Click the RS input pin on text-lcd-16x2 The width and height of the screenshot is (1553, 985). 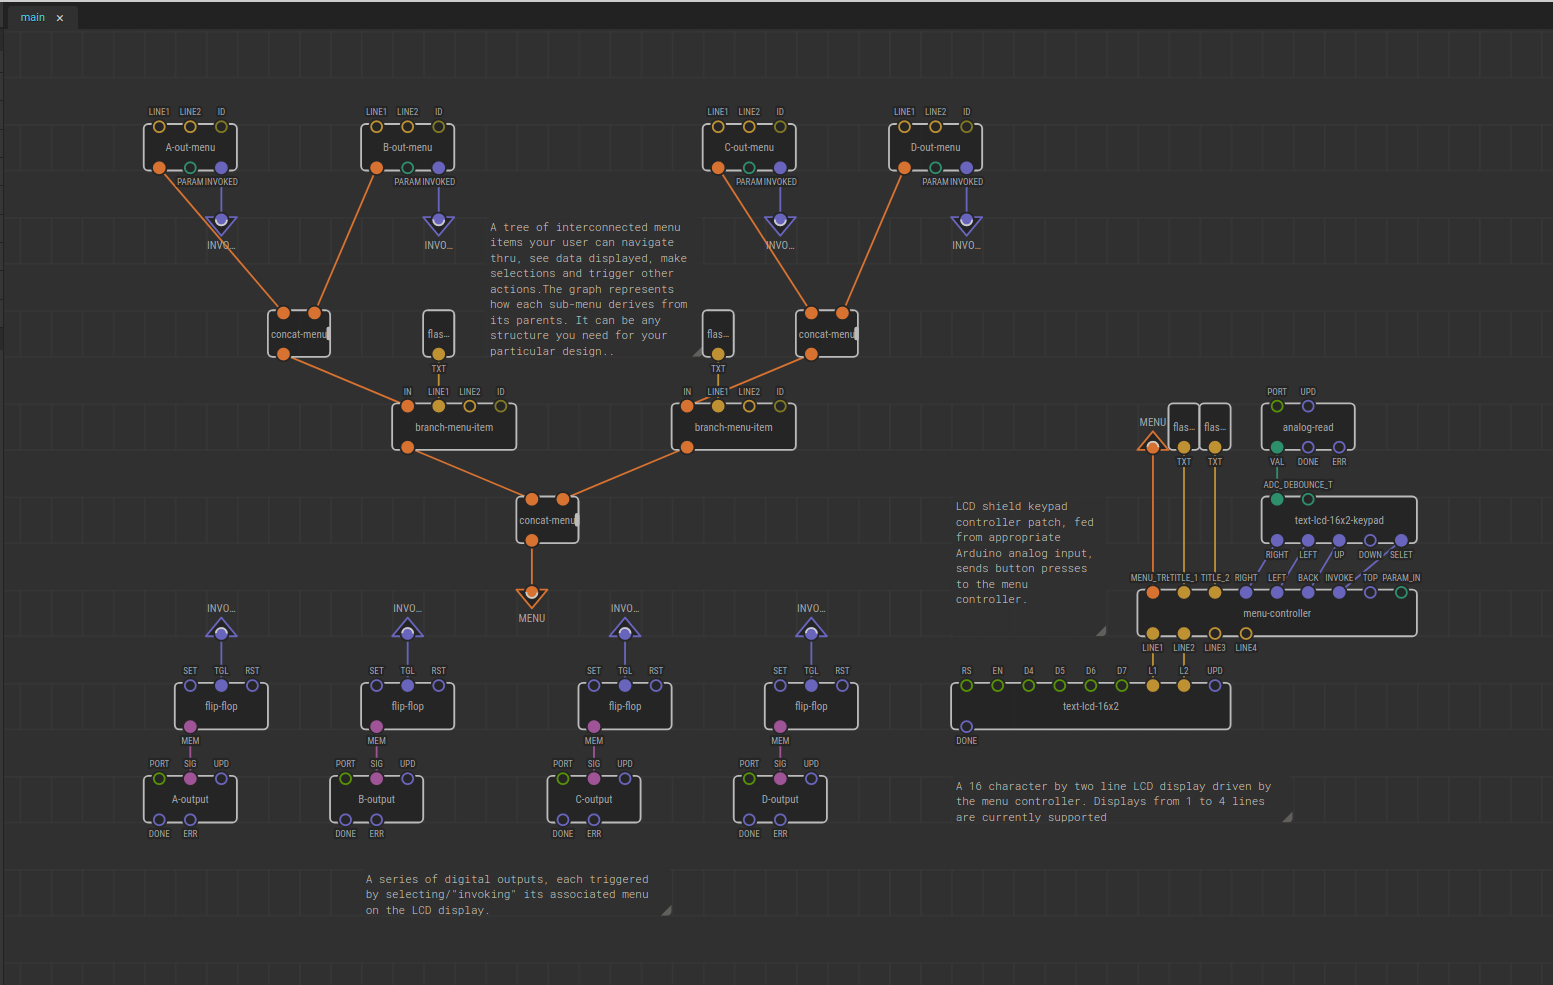[966, 686]
